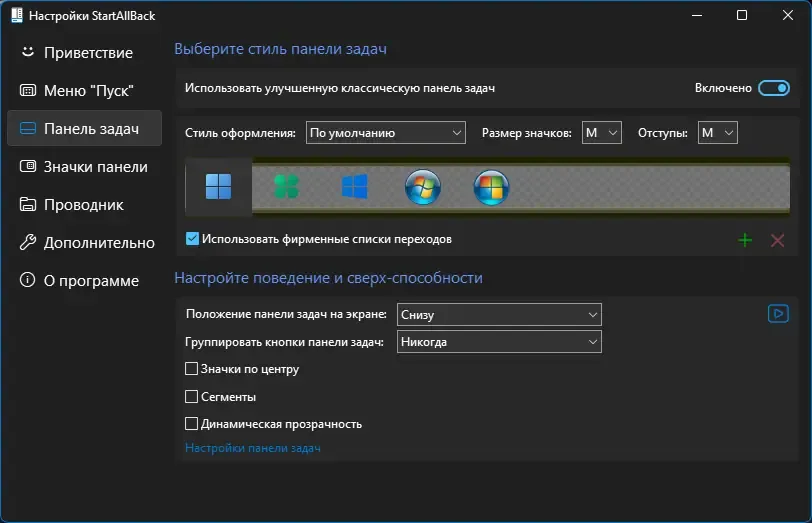Choose the green clover start button icon
812x523 pixels.
click(x=286, y=187)
